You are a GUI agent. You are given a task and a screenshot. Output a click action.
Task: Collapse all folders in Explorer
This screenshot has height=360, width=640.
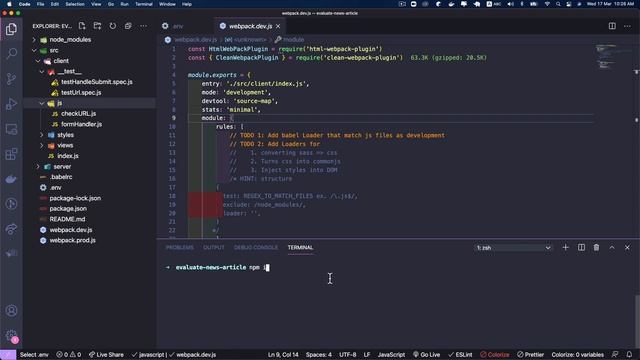[x=128, y=26]
